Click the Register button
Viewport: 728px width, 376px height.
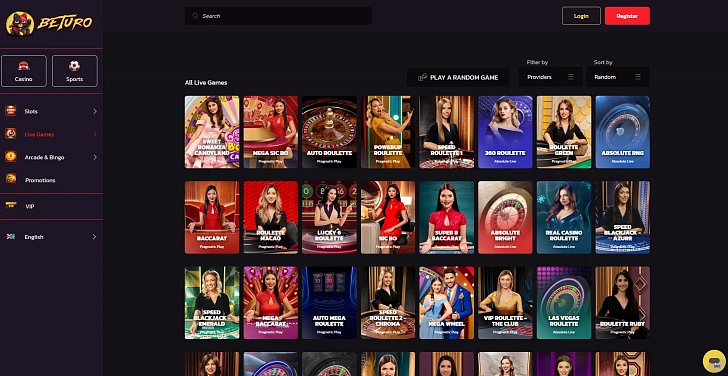click(627, 16)
